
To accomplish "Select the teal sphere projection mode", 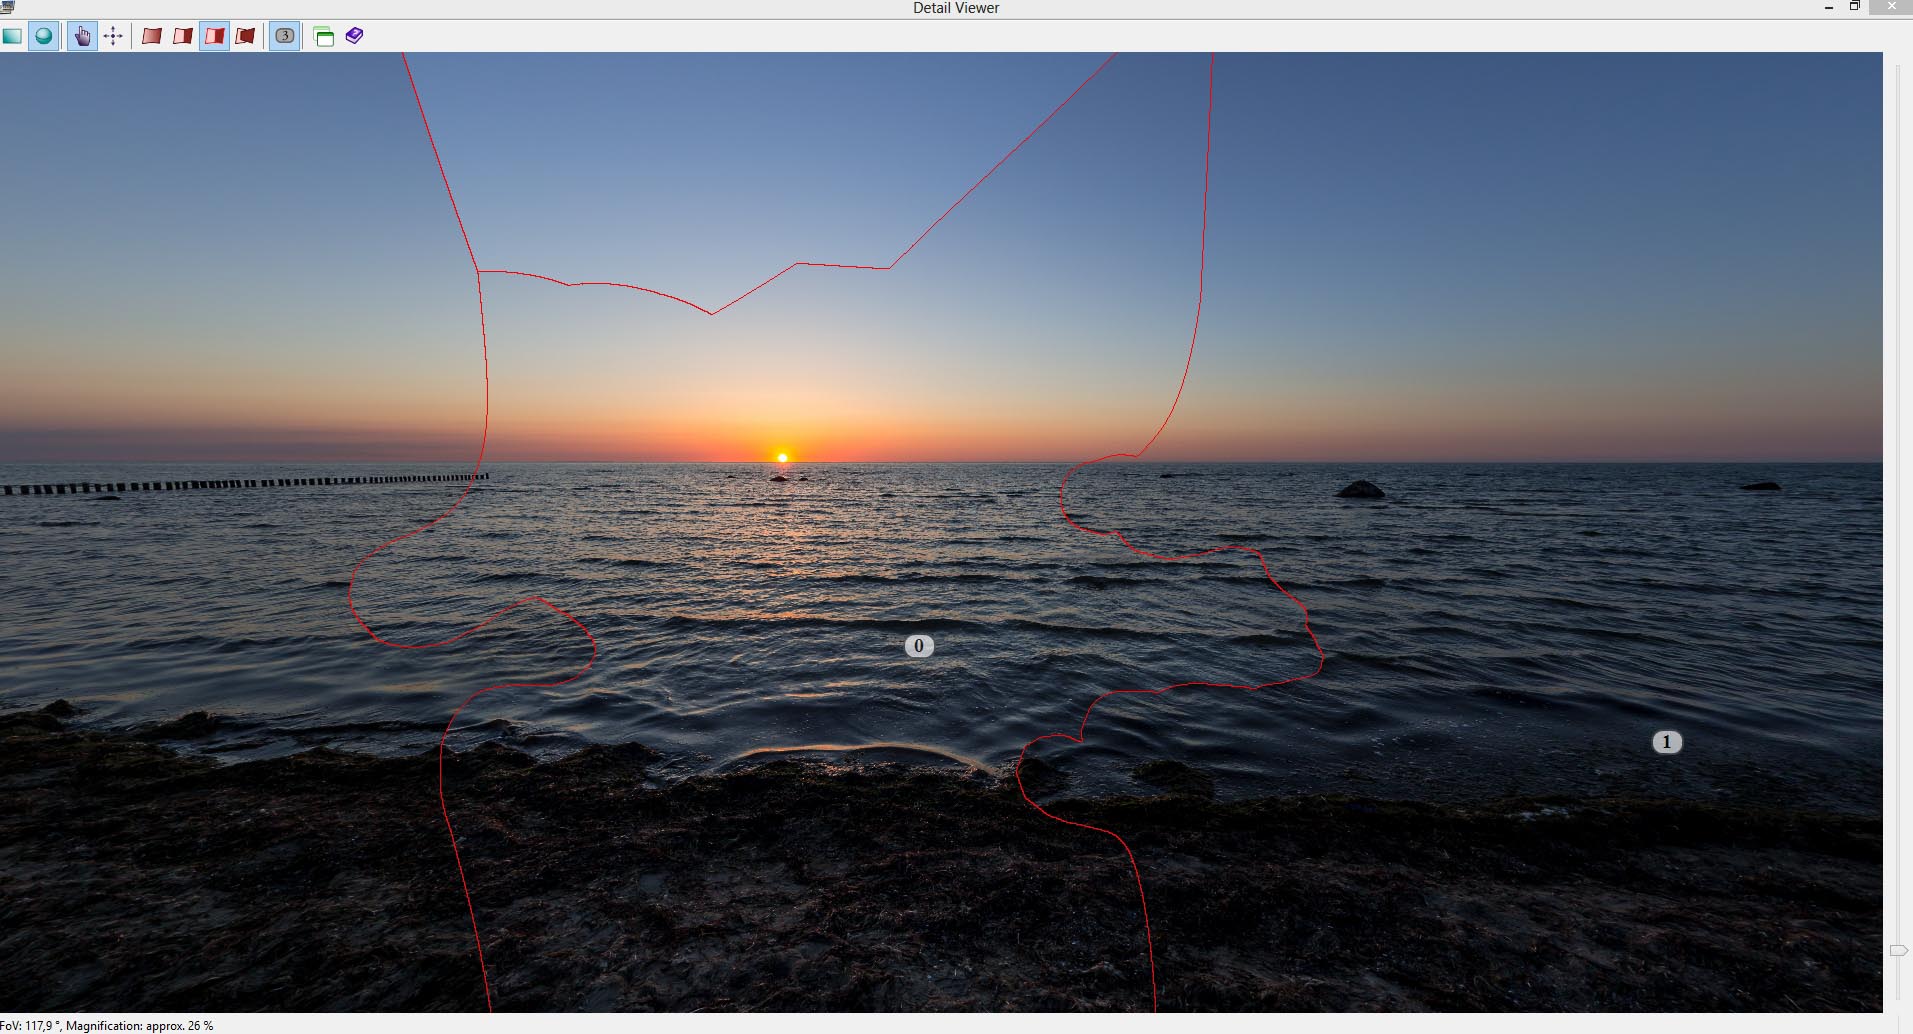I will coord(43,36).
